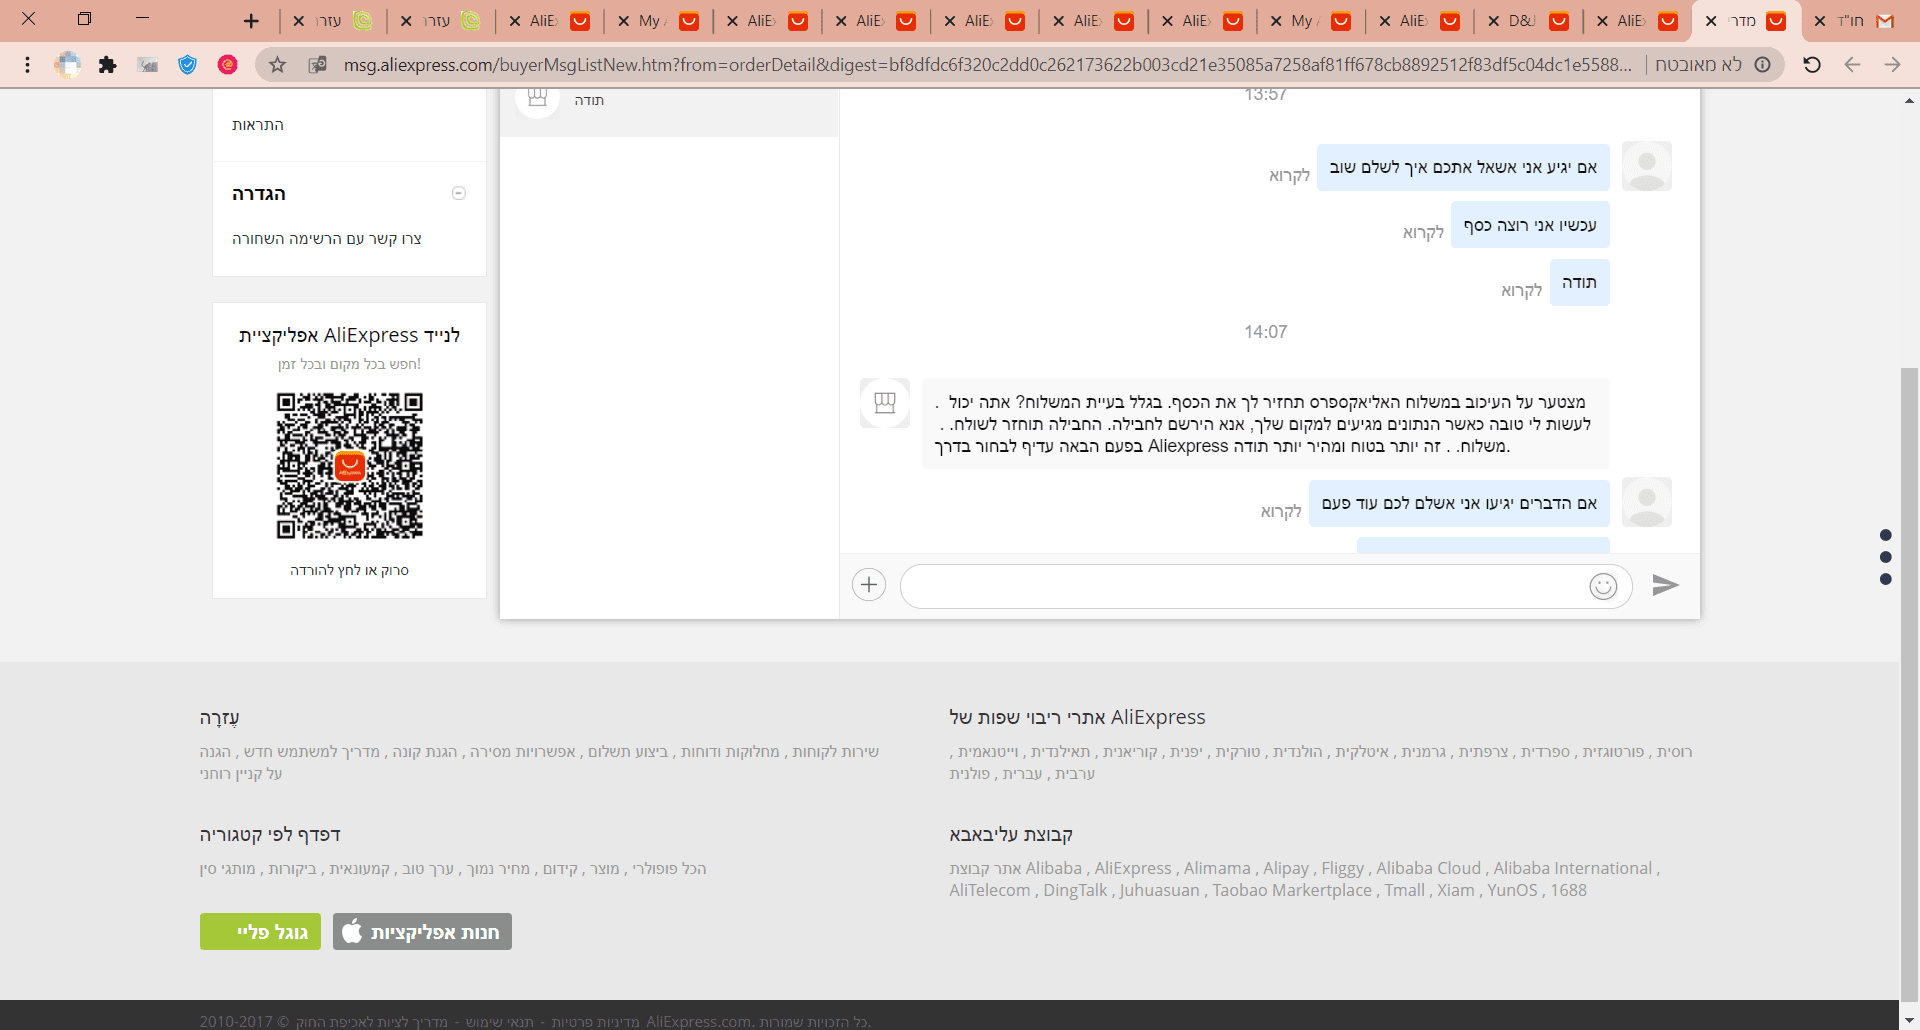The width and height of the screenshot is (1920, 1030).
Task: Switch site language to 'ספרדית'
Action: tap(1546, 752)
